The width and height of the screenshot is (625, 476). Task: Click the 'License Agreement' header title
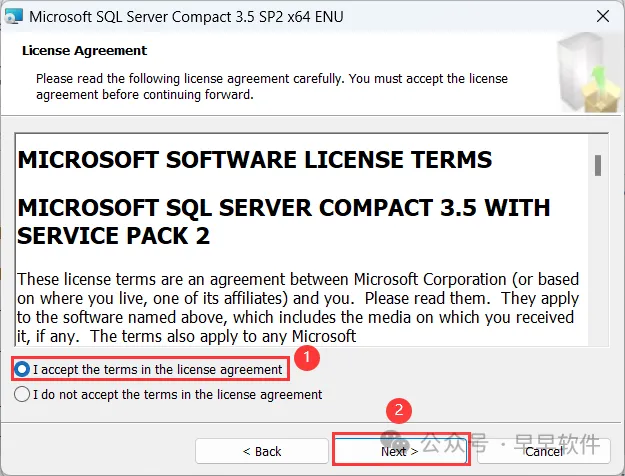[x=85, y=51]
